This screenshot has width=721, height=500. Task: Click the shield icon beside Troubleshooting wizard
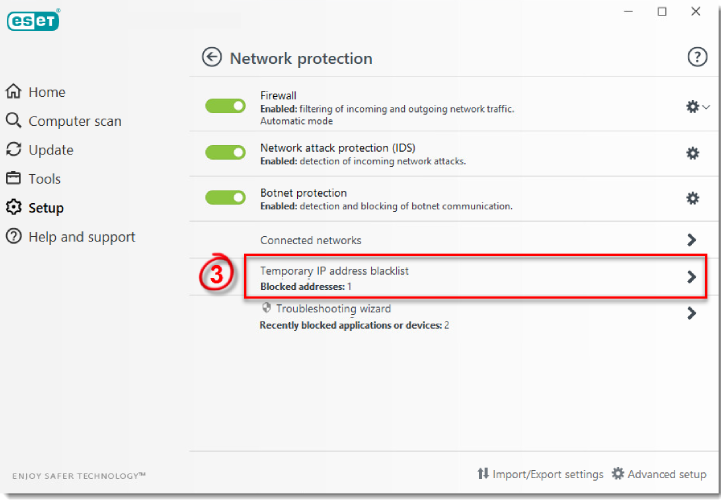tap(266, 307)
